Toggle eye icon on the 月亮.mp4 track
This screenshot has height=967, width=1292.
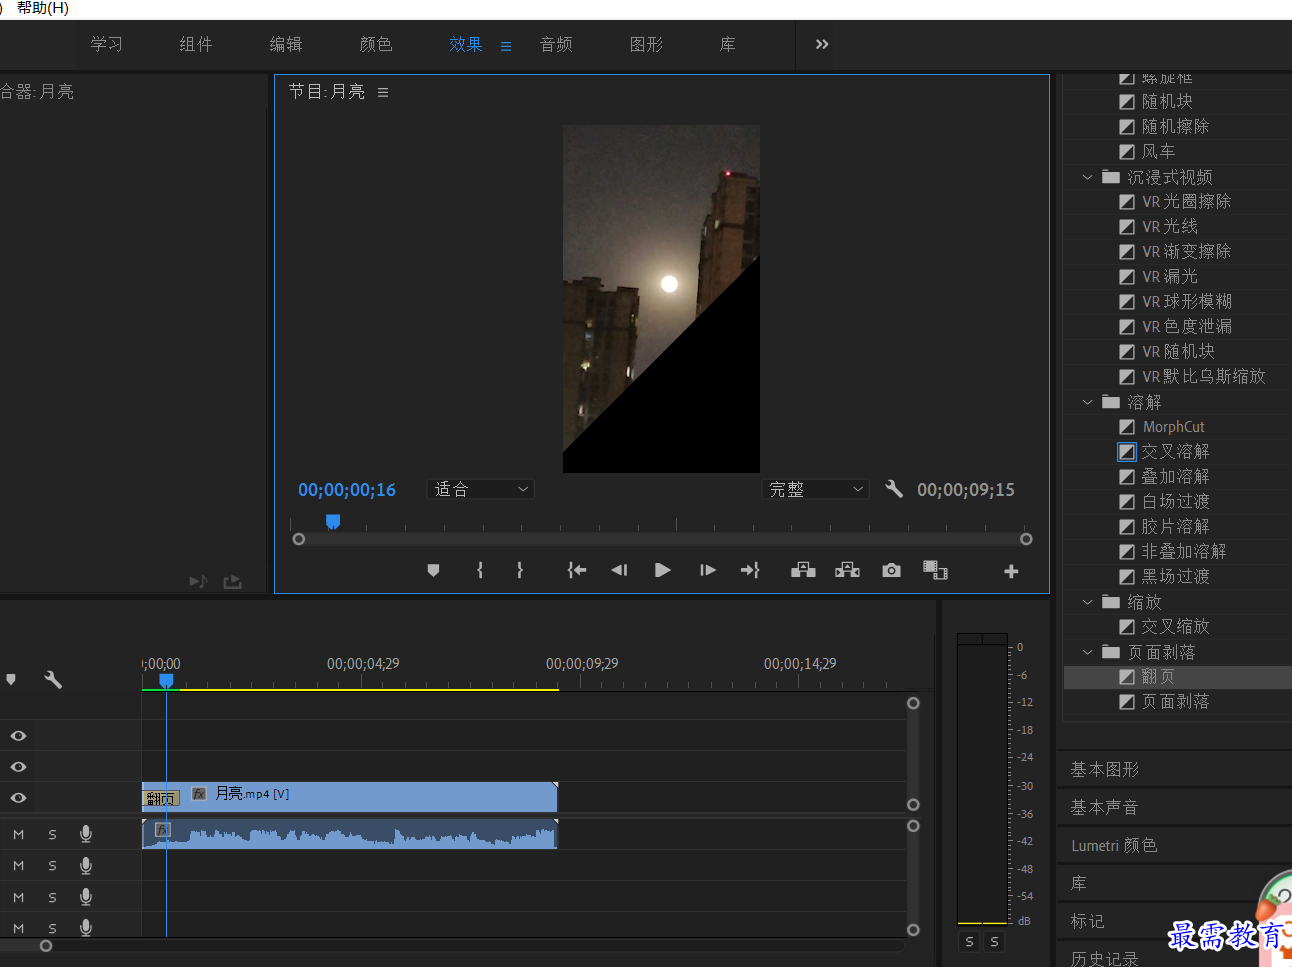(18, 798)
